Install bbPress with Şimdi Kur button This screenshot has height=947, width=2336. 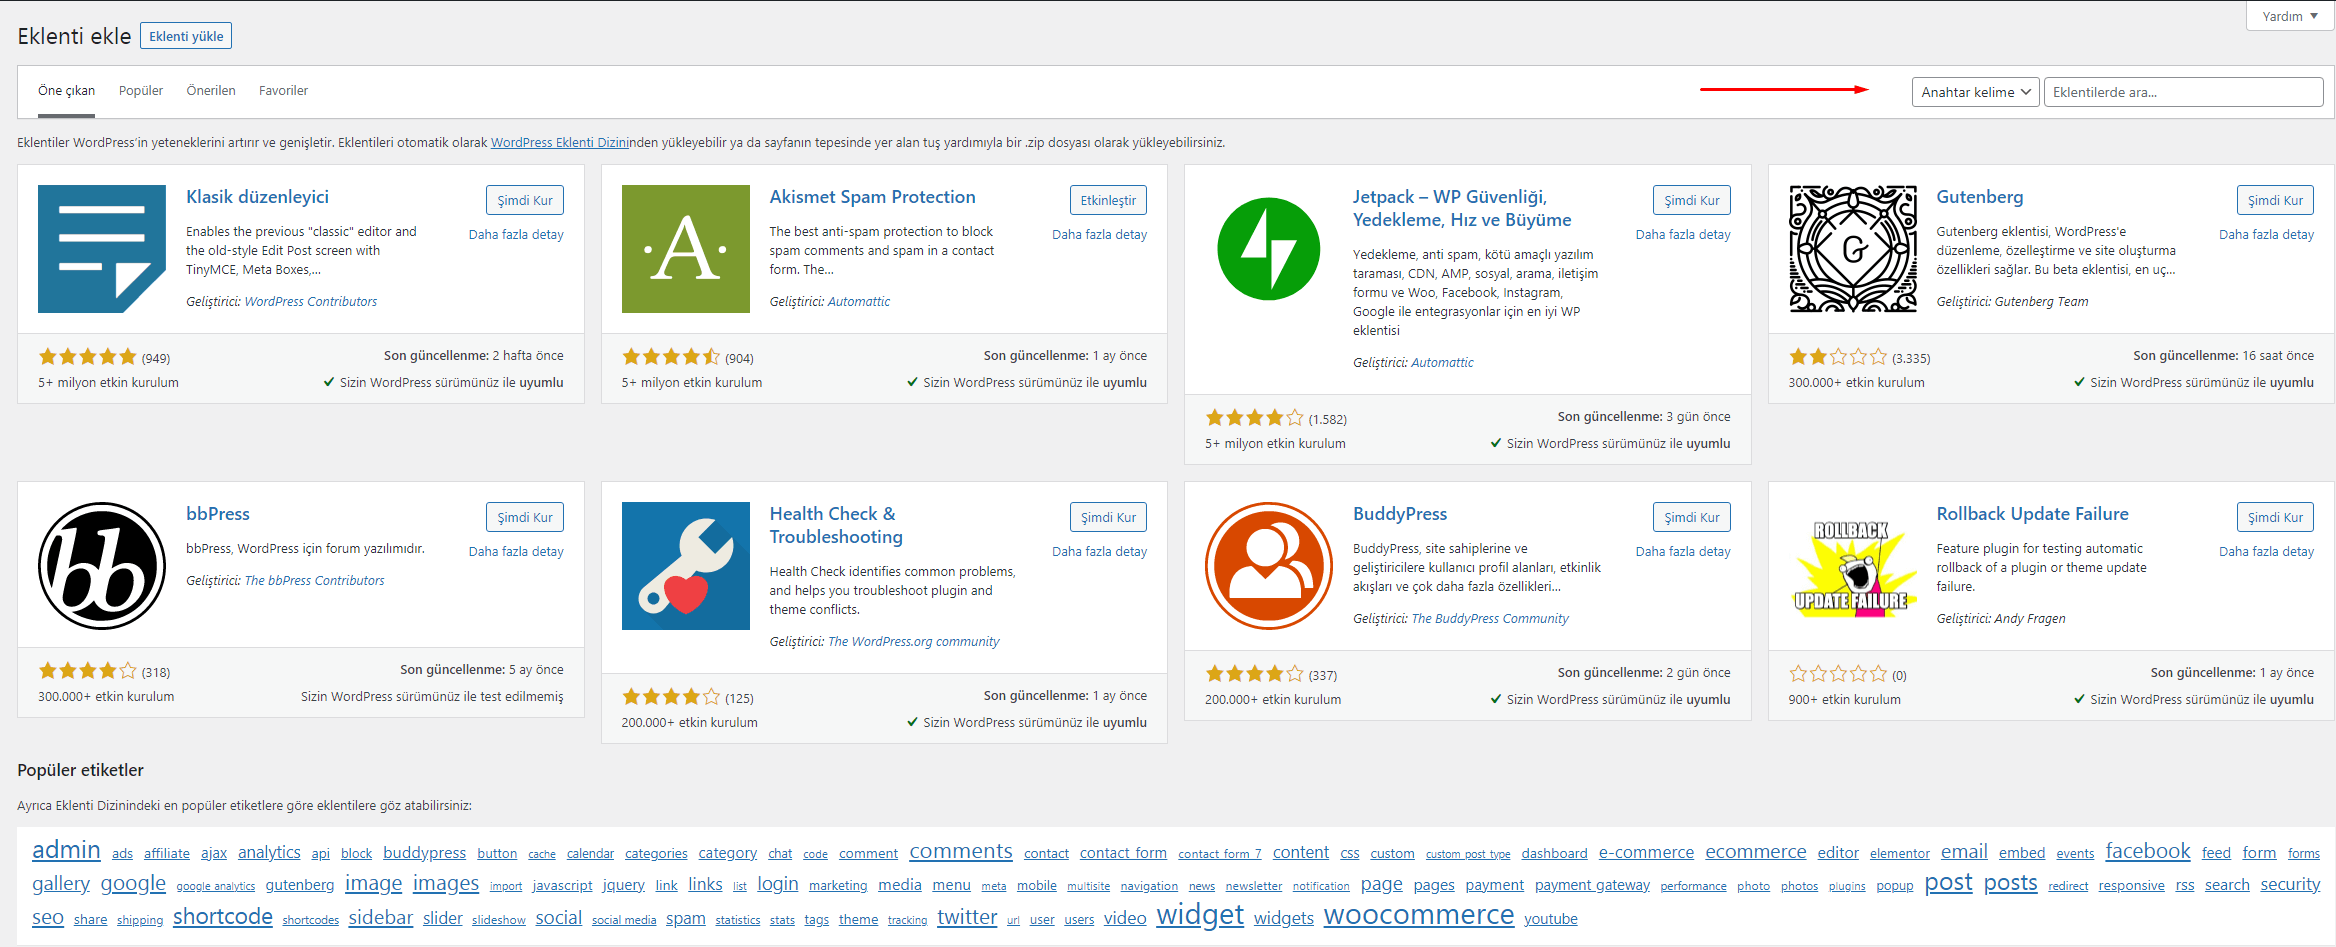coord(525,517)
